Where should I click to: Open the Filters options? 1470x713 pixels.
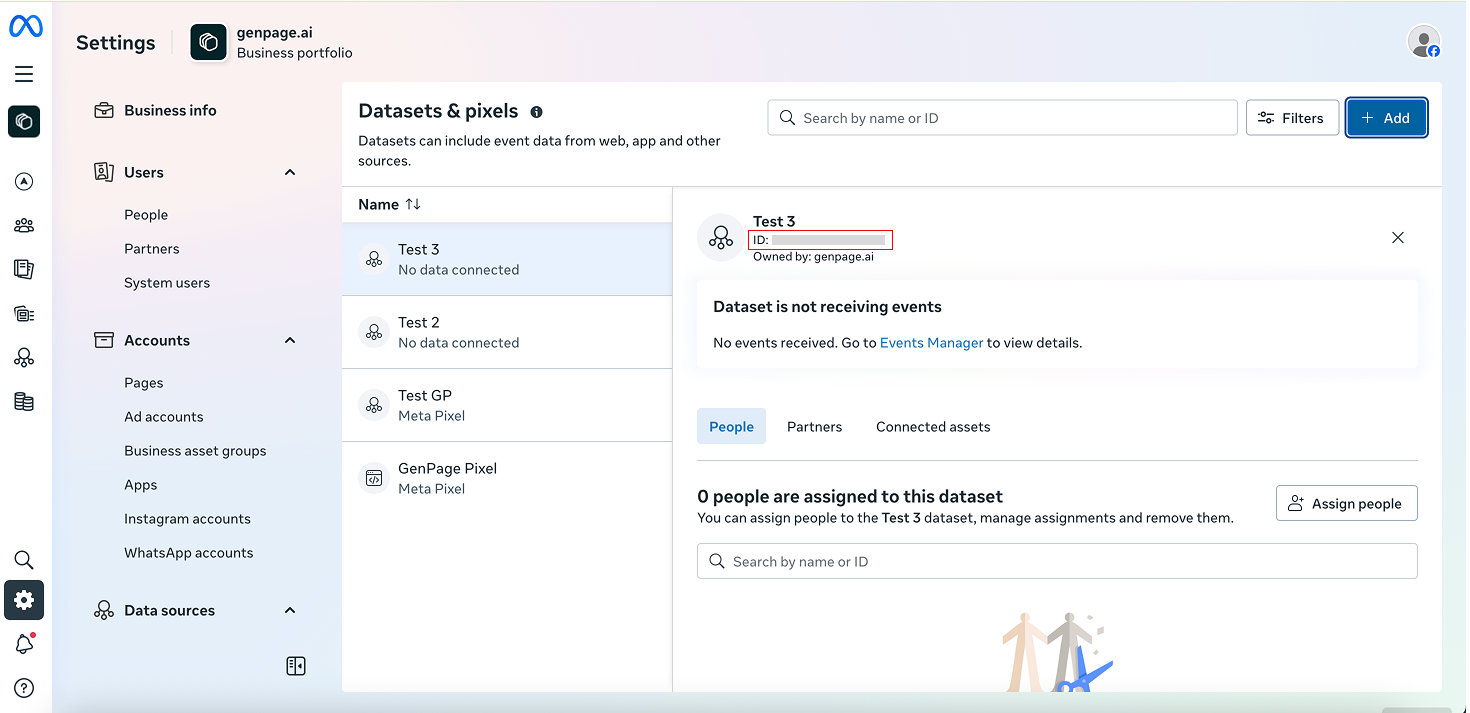tap(1292, 118)
